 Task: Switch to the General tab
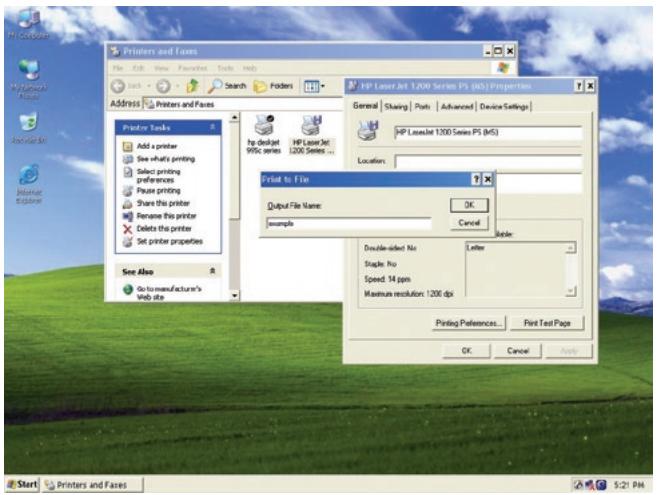point(365,106)
